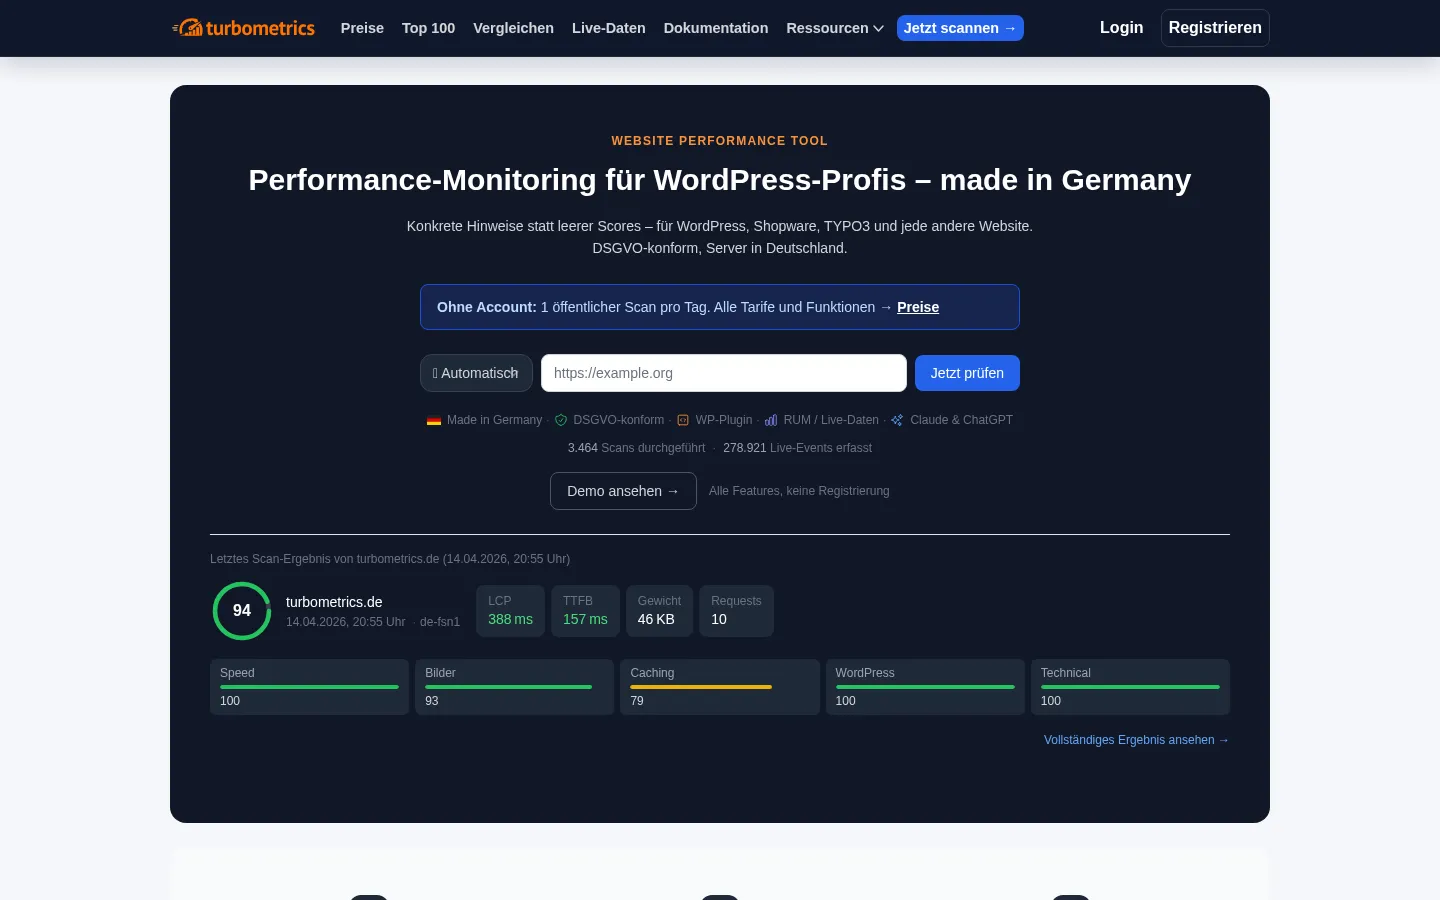Viewport: 1440px width, 900px height.
Task: Click the turbometrics.de site name
Action: click(334, 602)
